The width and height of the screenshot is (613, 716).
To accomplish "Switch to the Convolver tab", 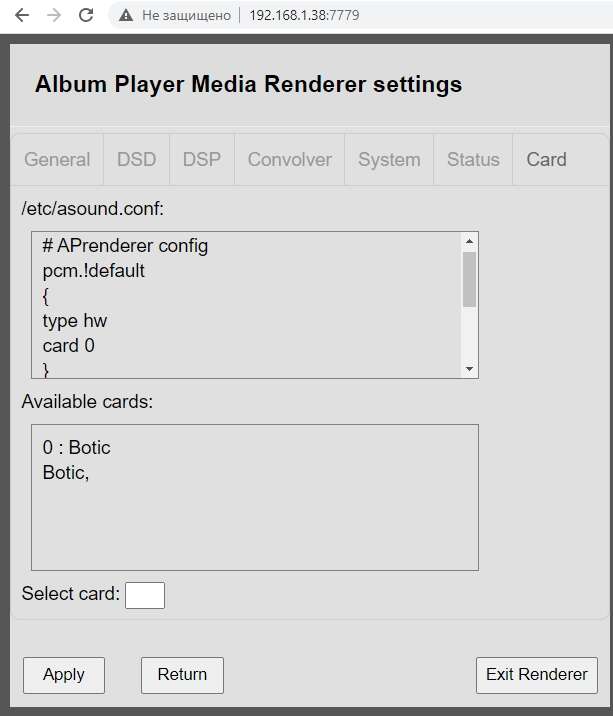I will click(x=290, y=159).
